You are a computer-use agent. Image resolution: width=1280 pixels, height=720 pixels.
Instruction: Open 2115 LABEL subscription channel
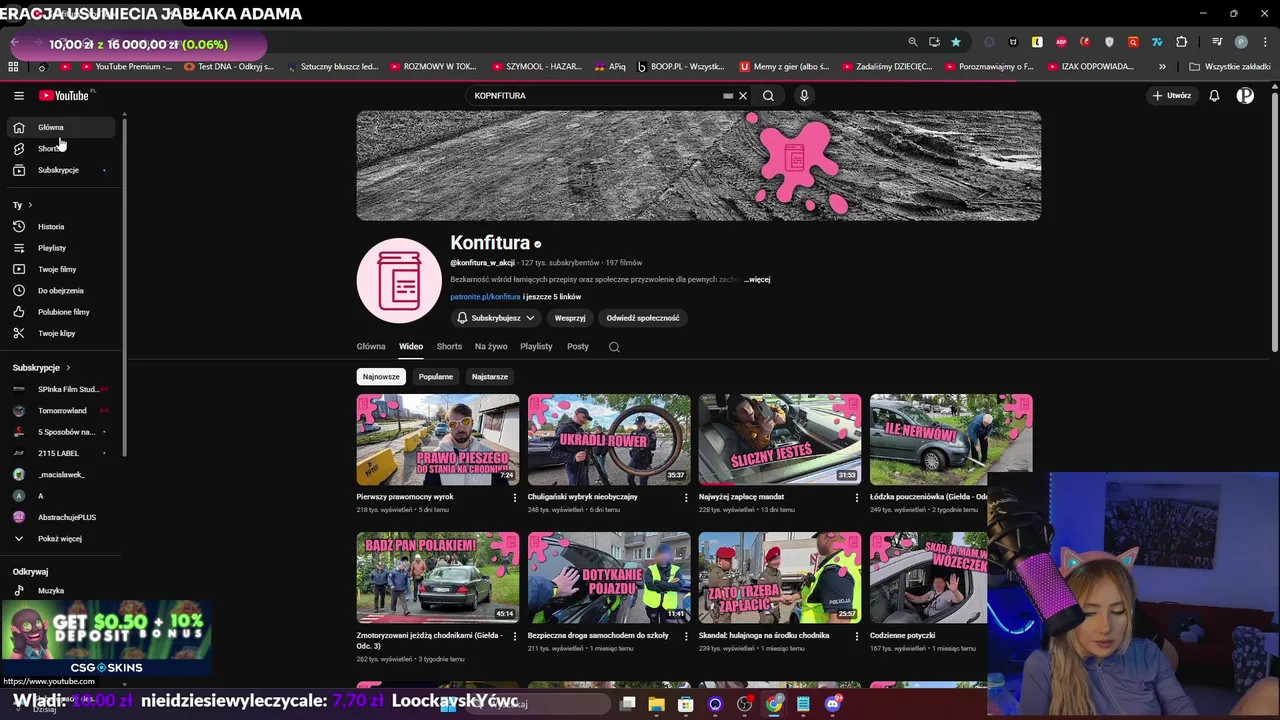click(61, 453)
